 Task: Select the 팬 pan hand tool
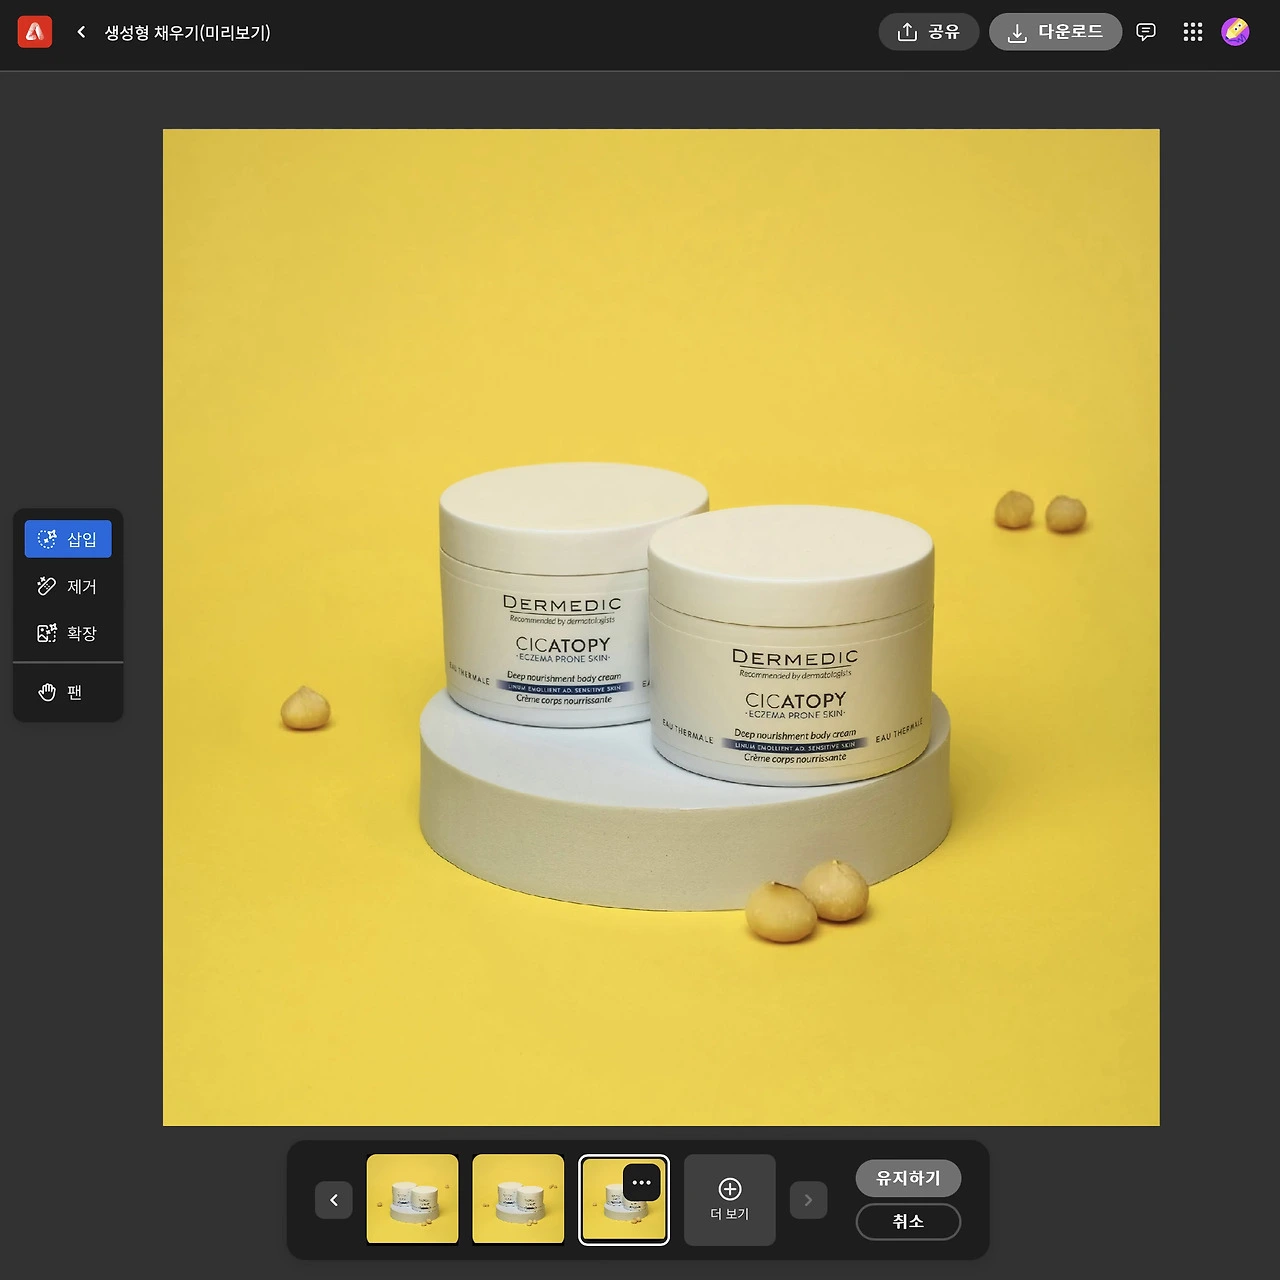coord(68,692)
